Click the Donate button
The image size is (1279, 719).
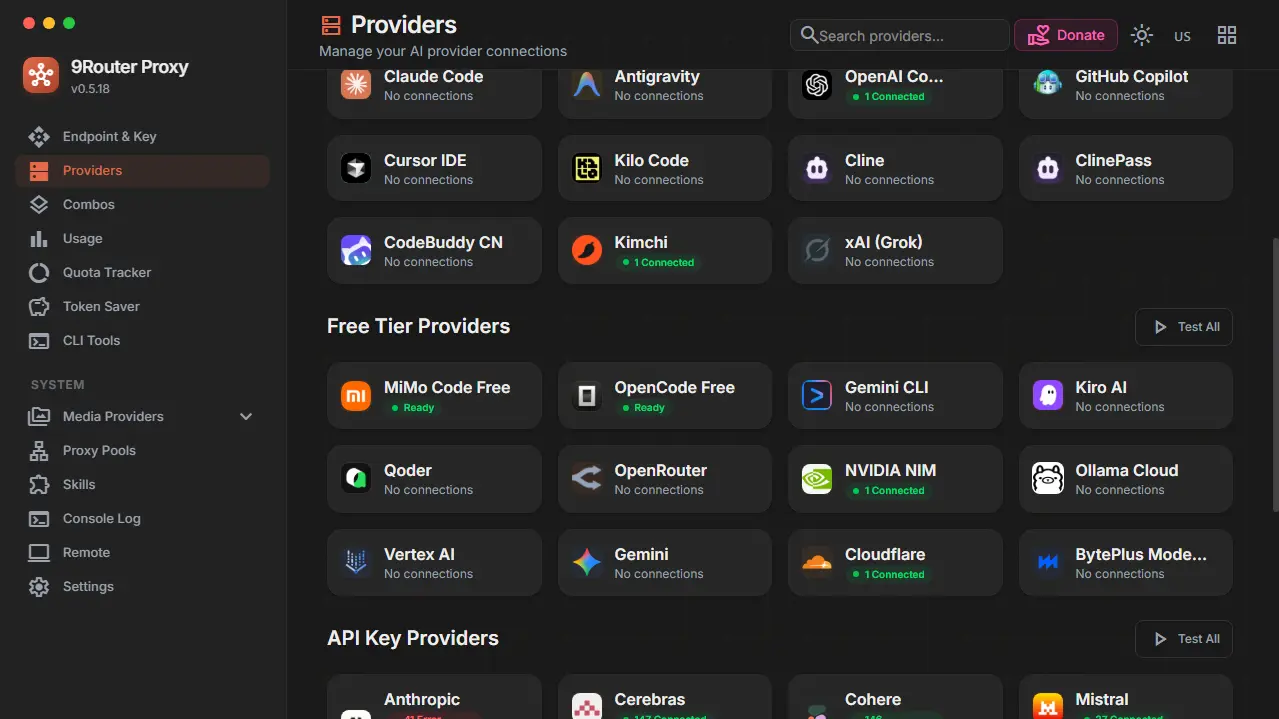(x=1066, y=35)
